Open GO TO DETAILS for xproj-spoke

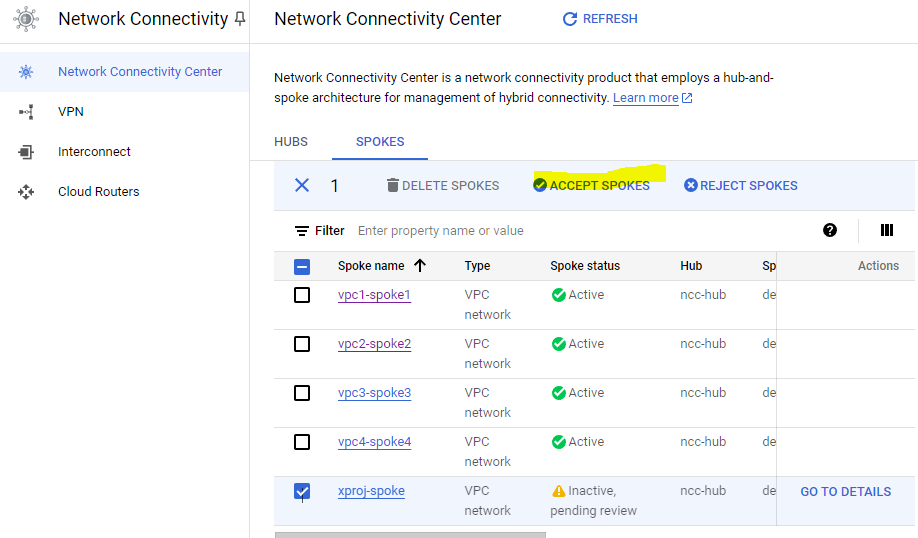[845, 492]
